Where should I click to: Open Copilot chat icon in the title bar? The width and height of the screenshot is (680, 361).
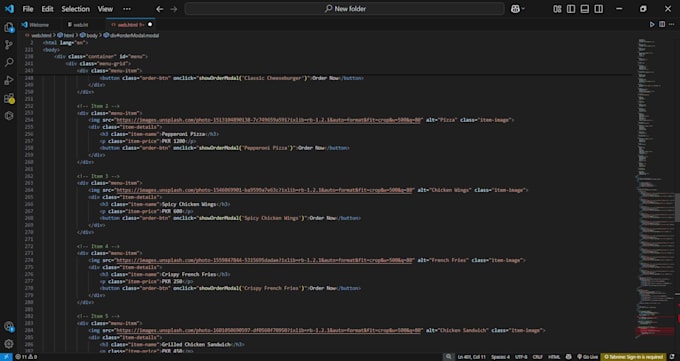point(515,9)
